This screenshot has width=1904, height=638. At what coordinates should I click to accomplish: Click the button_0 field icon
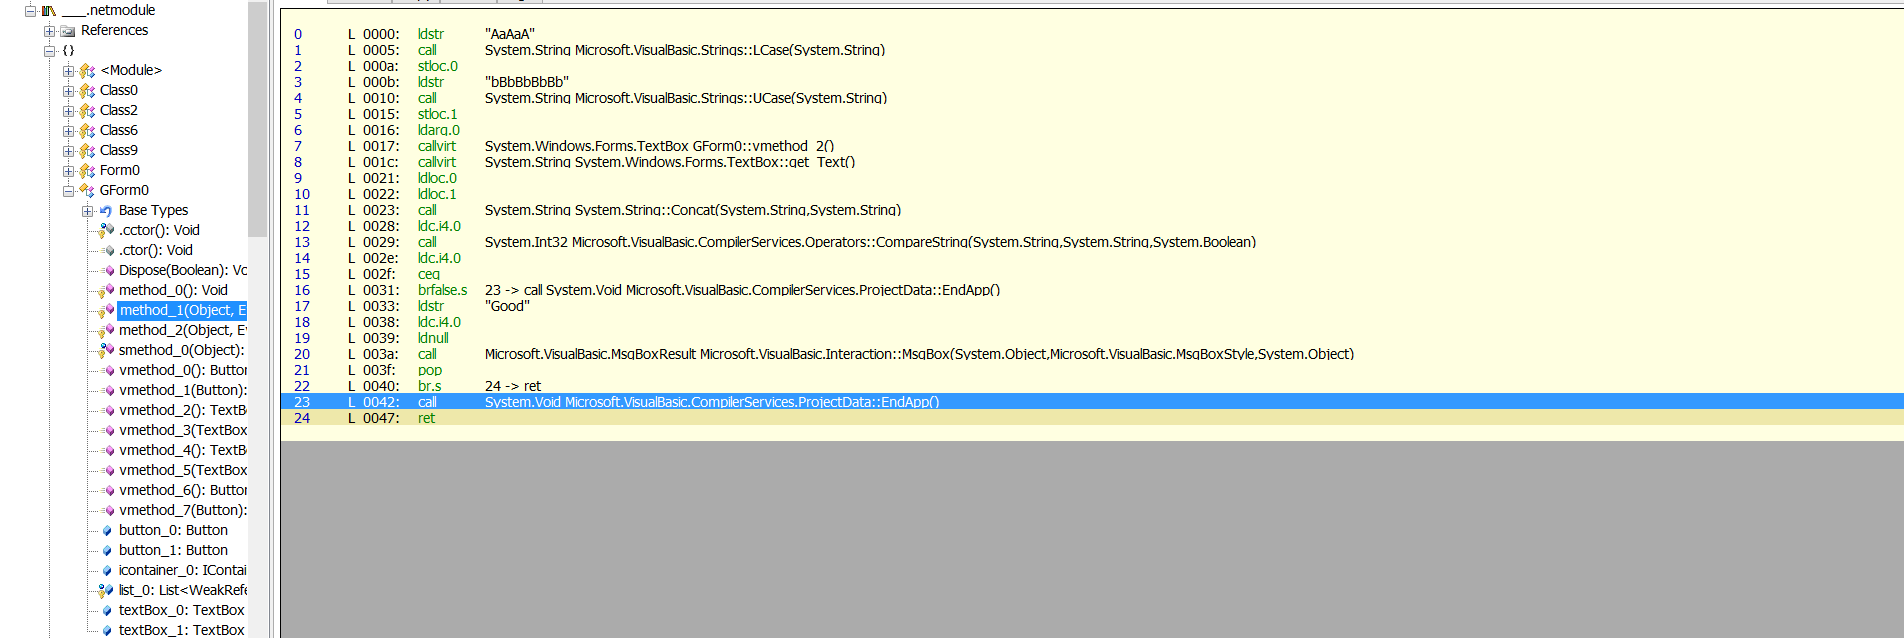[107, 531]
